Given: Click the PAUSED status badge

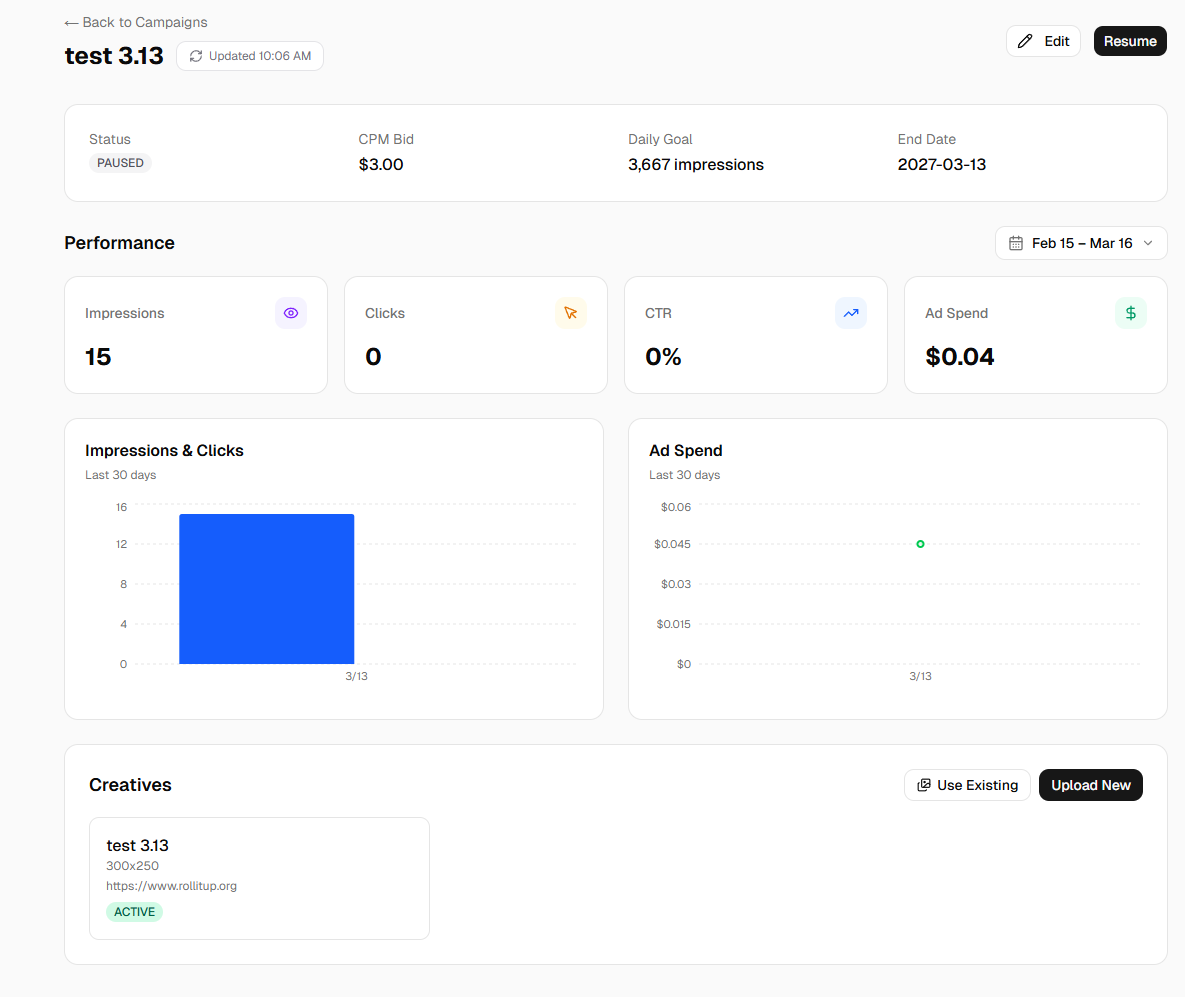Looking at the screenshot, I should coord(120,163).
